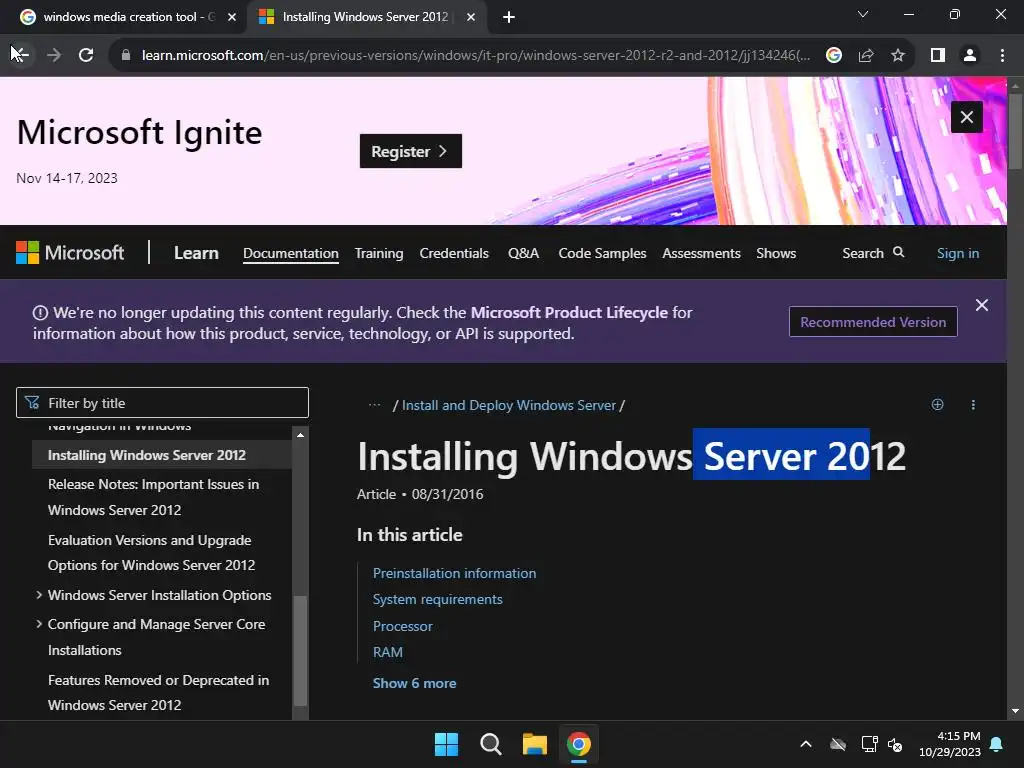The width and height of the screenshot is (1024, 768).
Task: Open the Chrome profile menu
Action: click(970, 55)
